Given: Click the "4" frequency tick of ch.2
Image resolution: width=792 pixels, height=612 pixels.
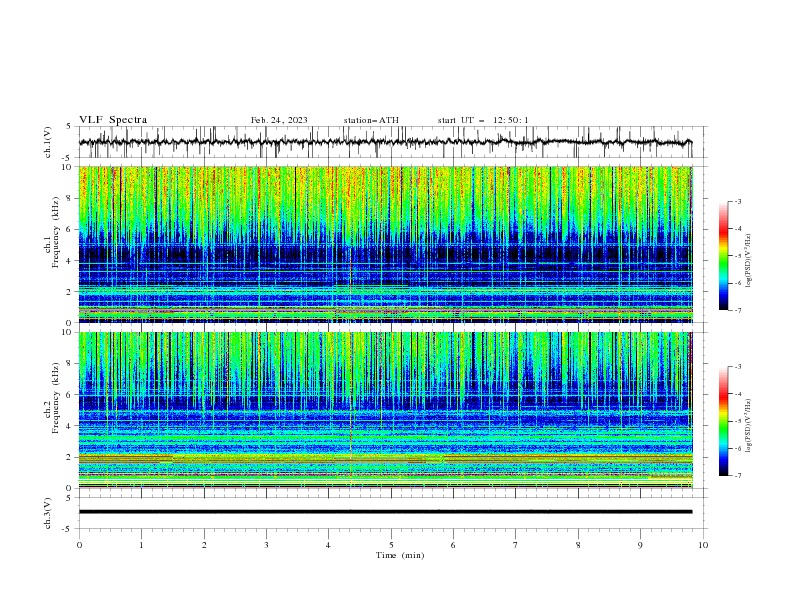Looking at the screenshot, I should [71, 426].
